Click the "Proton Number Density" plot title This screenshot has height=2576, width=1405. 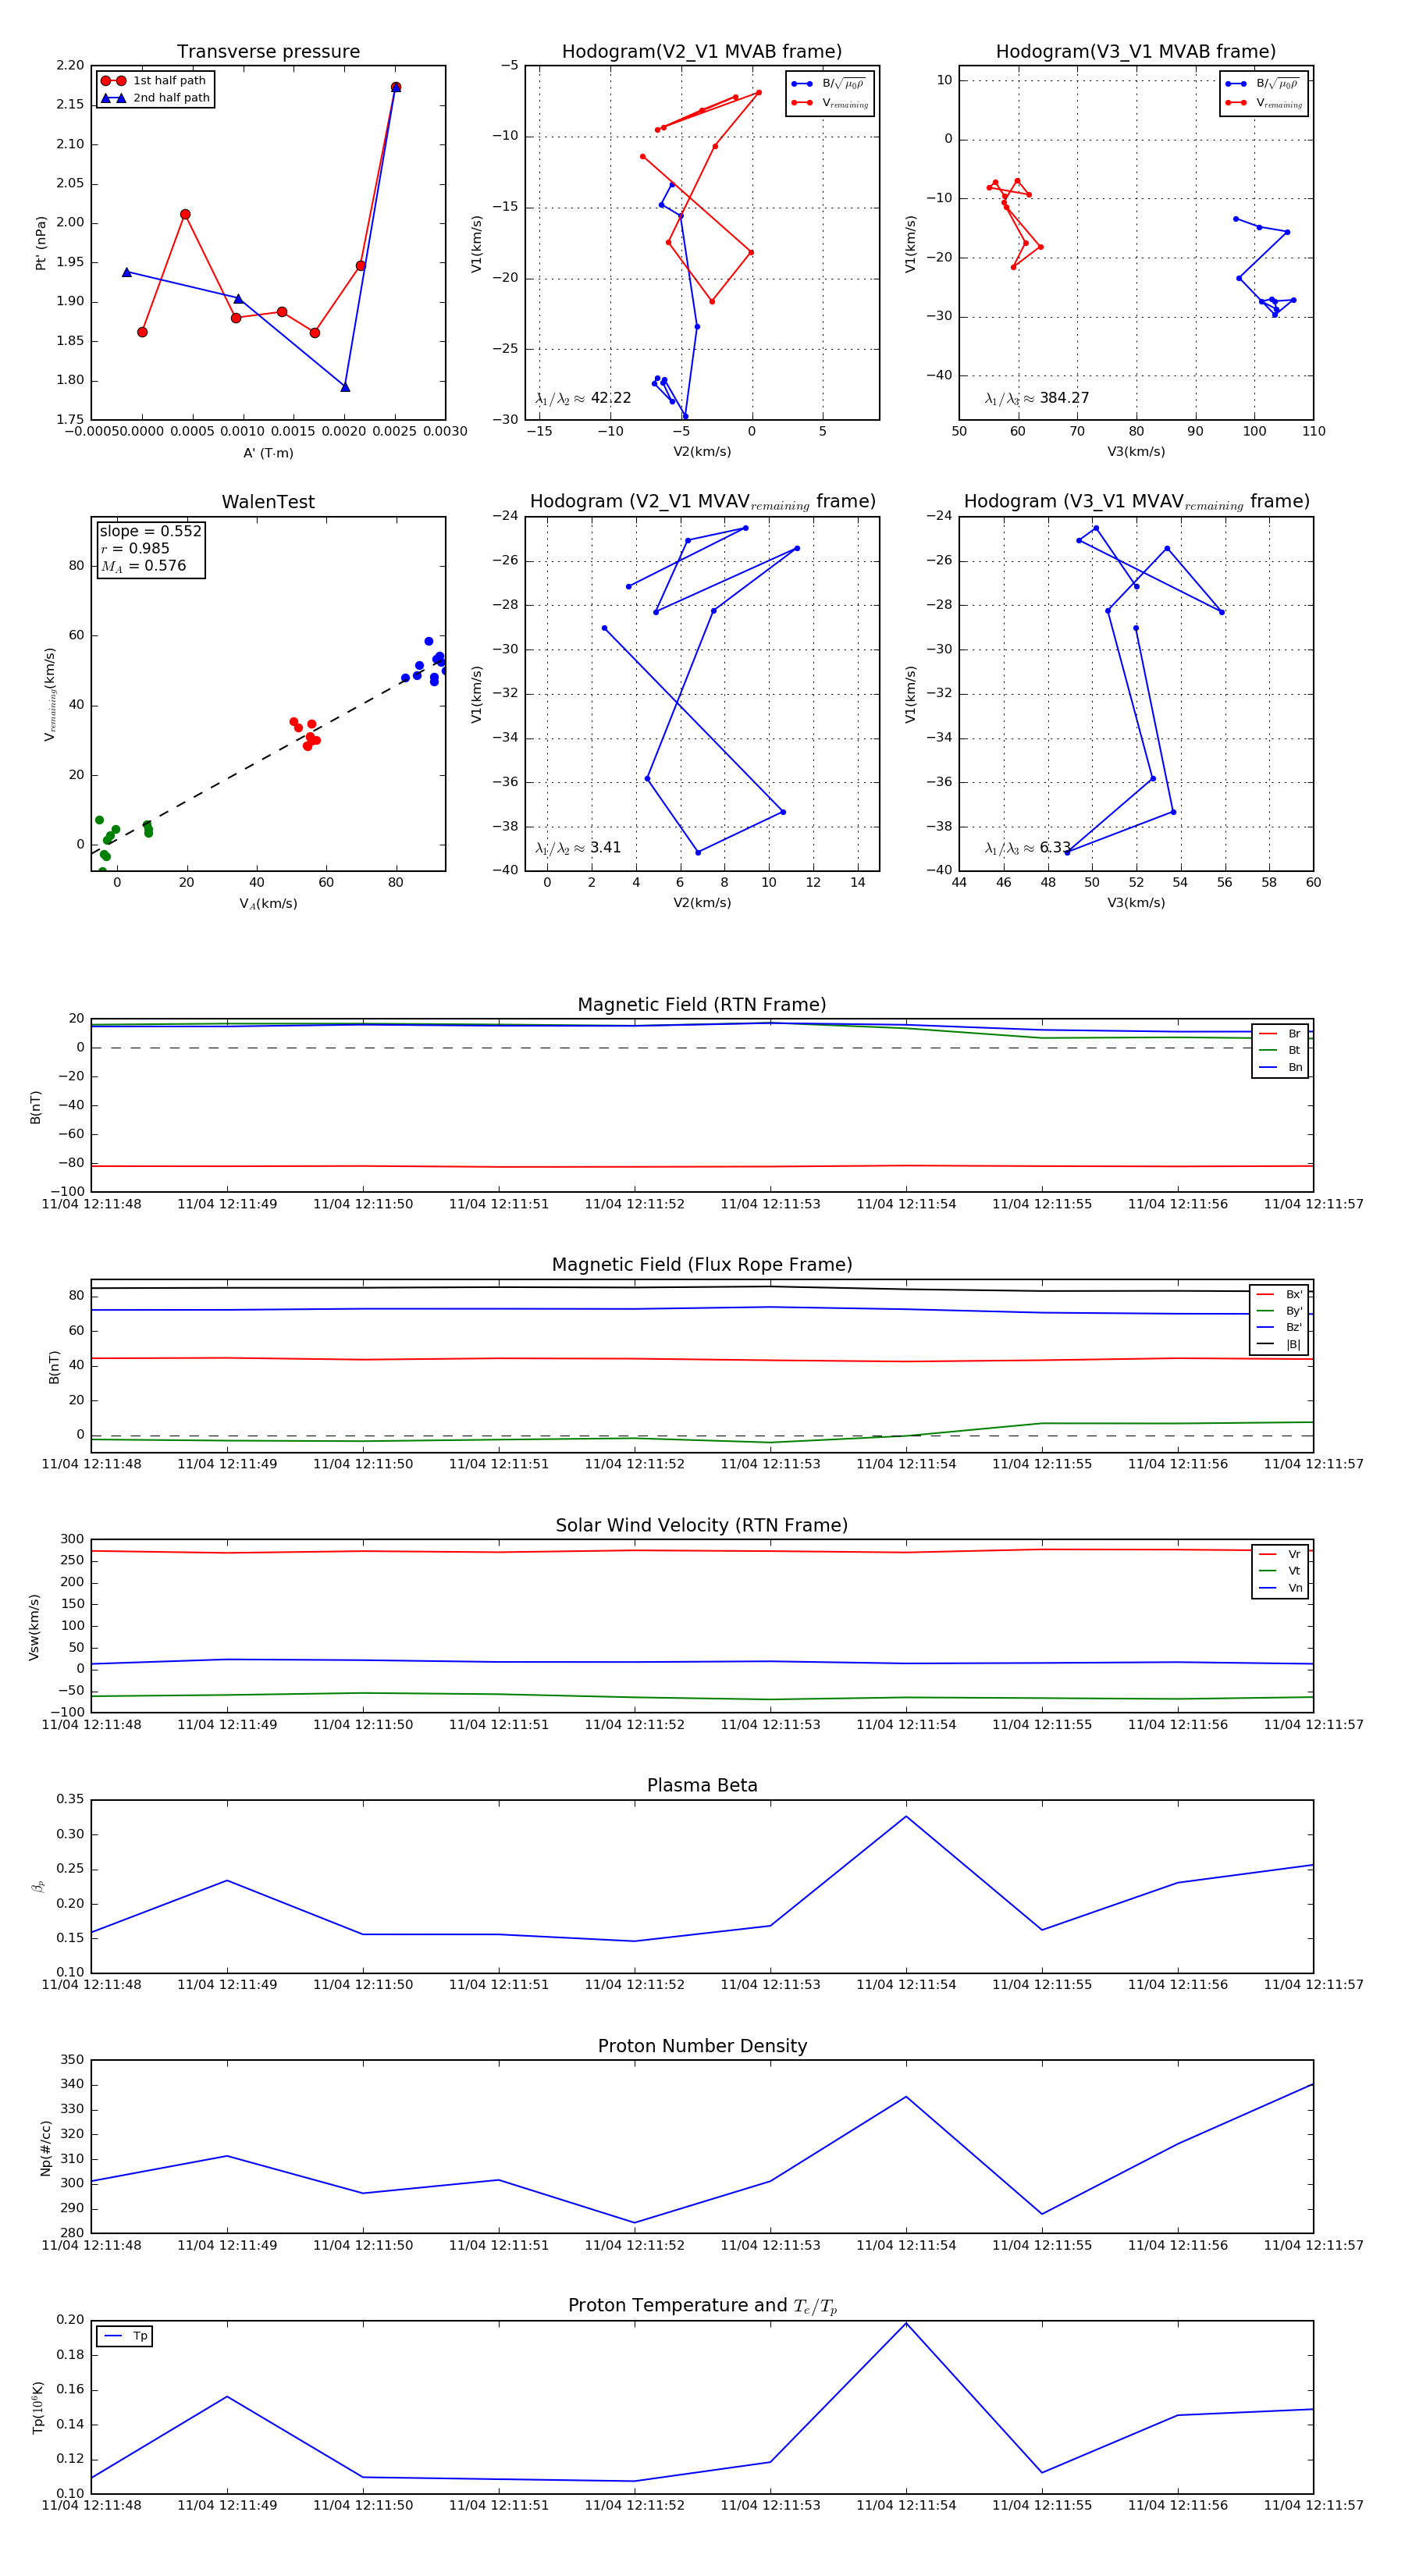[702, 2046]
